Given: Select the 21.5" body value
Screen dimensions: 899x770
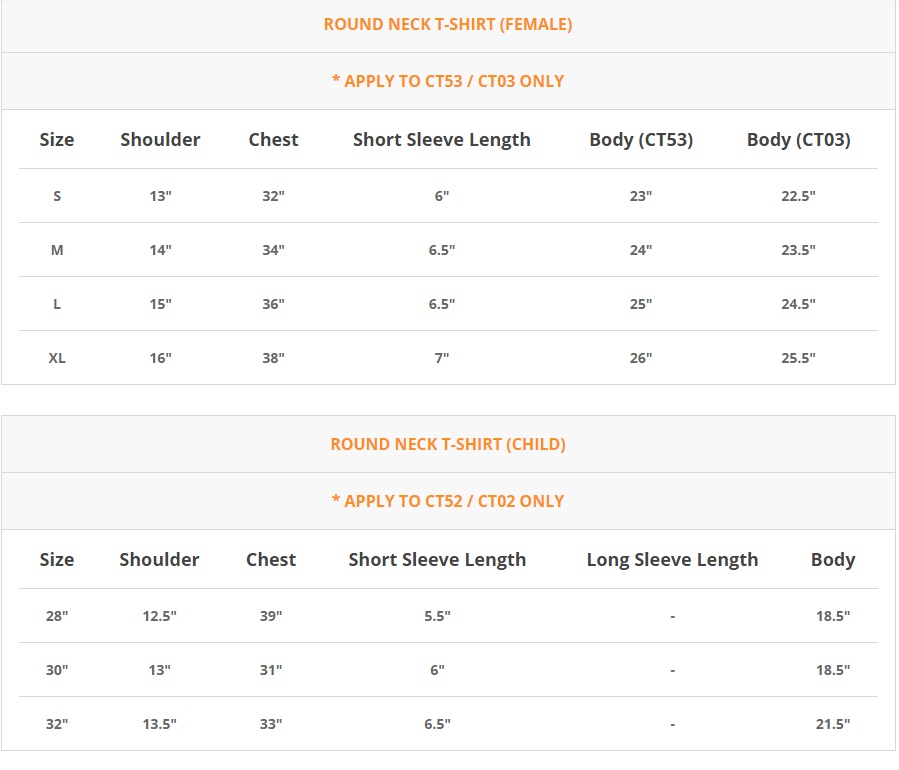Looking at the screenshot, I should coord(832,724).
